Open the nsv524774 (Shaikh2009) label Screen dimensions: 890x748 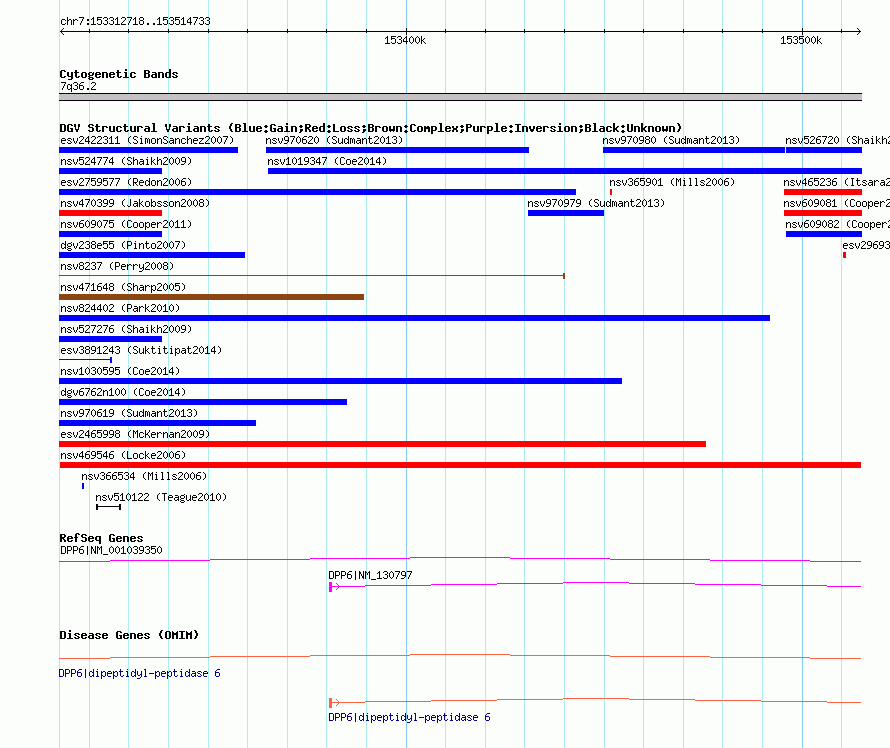click(126, 161)
